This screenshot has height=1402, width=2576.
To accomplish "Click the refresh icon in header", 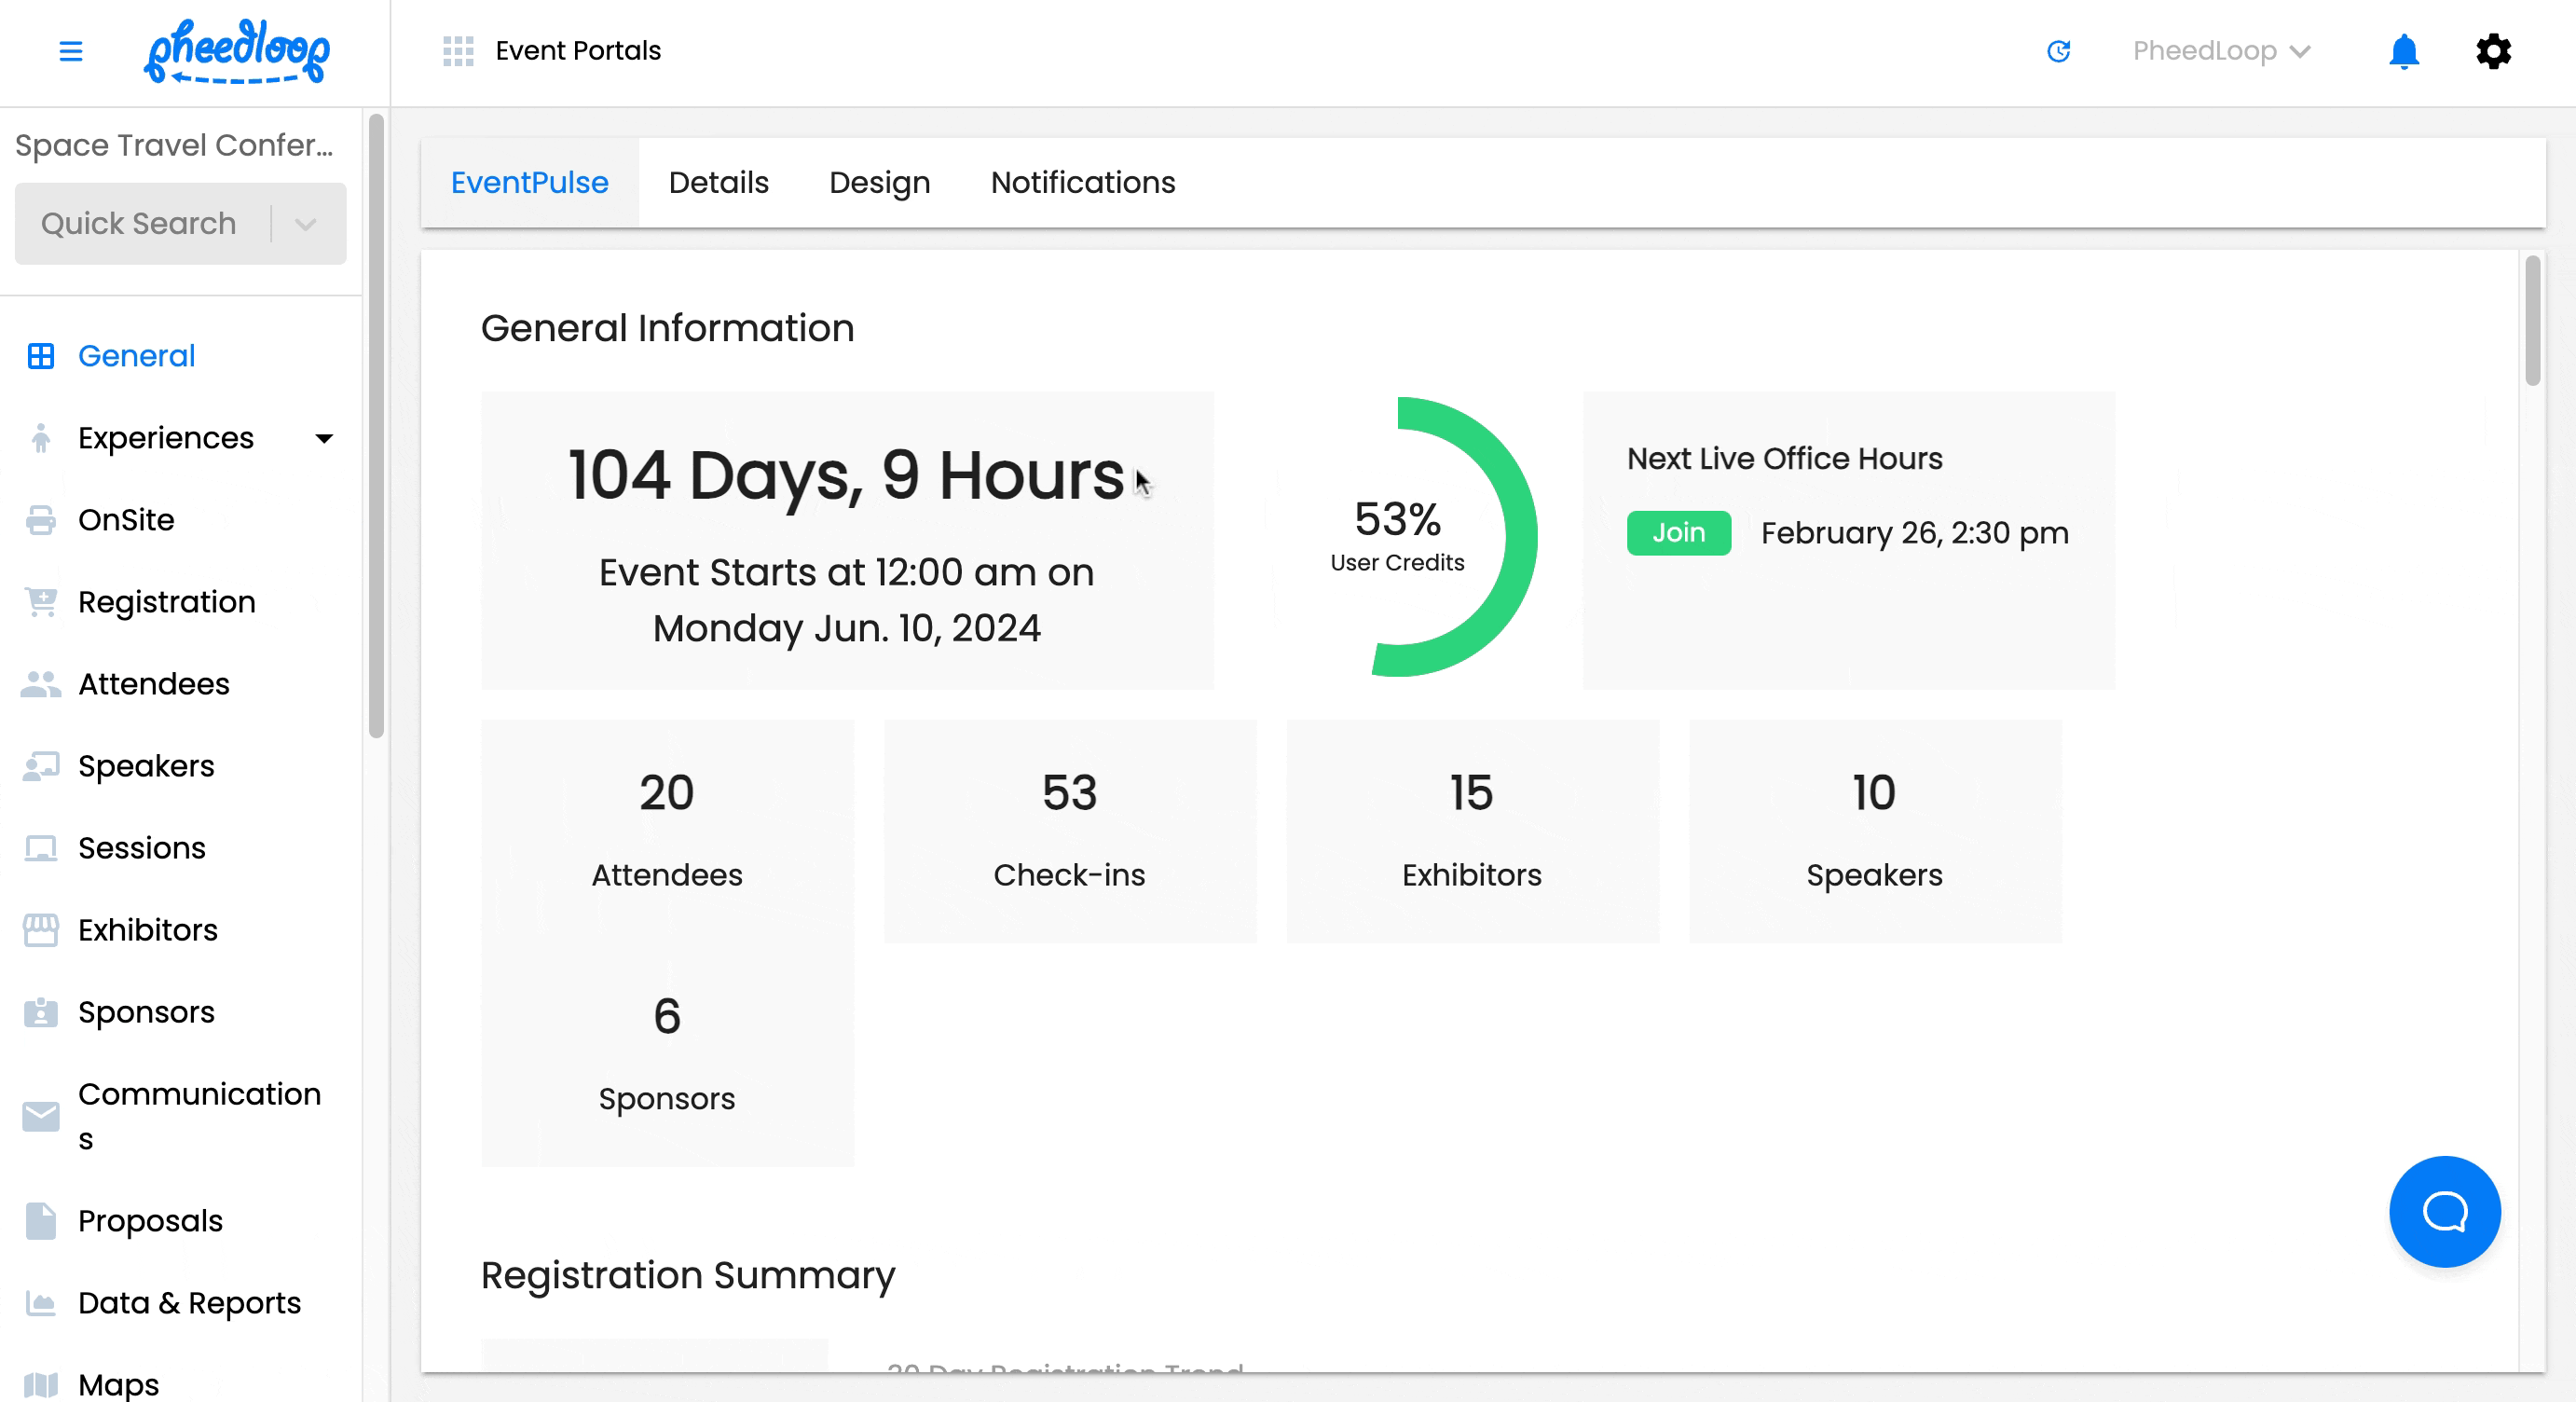I will [2058, 51].
